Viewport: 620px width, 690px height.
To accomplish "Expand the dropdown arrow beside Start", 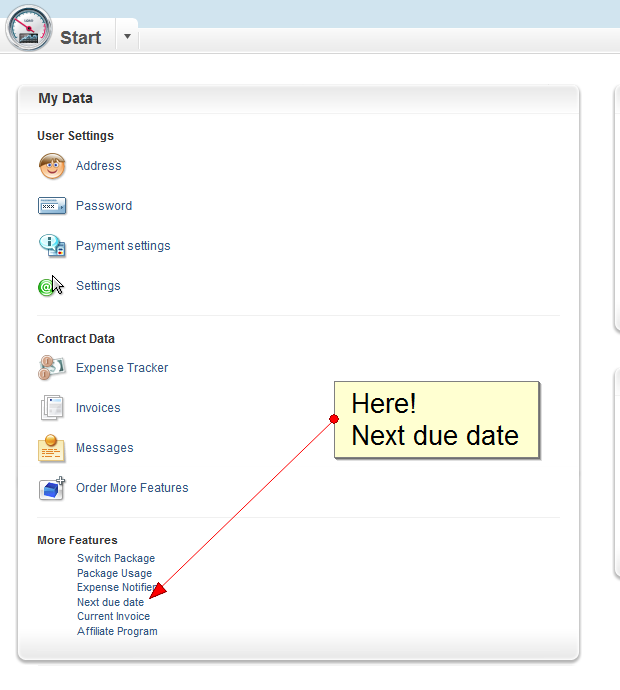I will [127, 37].
